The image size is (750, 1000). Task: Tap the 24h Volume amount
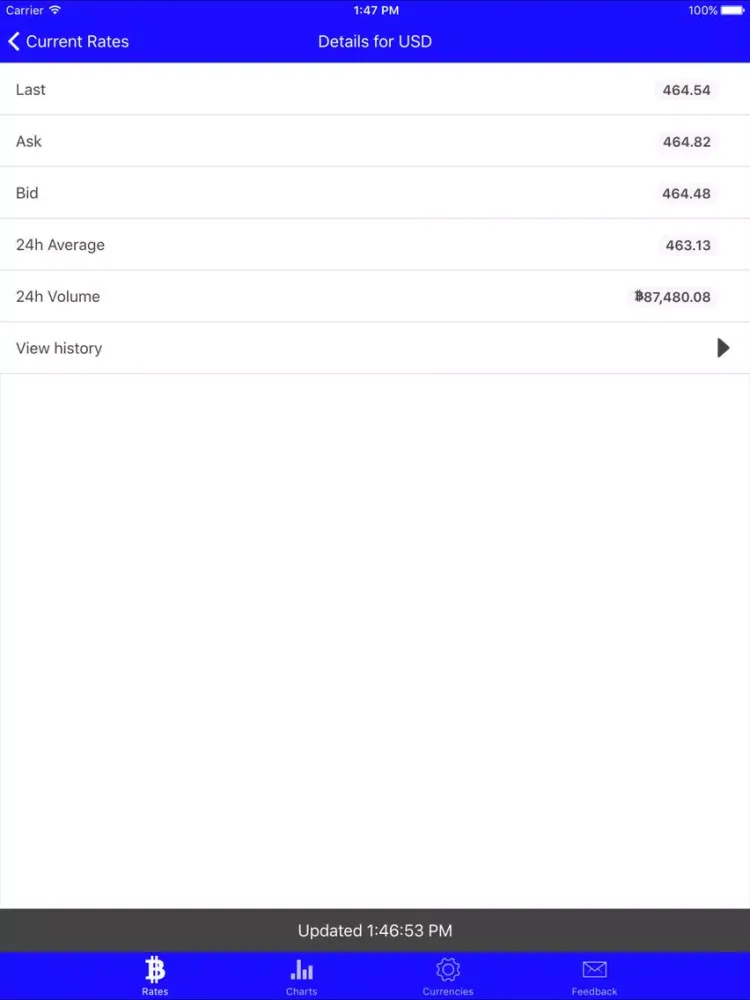(672, 297)
